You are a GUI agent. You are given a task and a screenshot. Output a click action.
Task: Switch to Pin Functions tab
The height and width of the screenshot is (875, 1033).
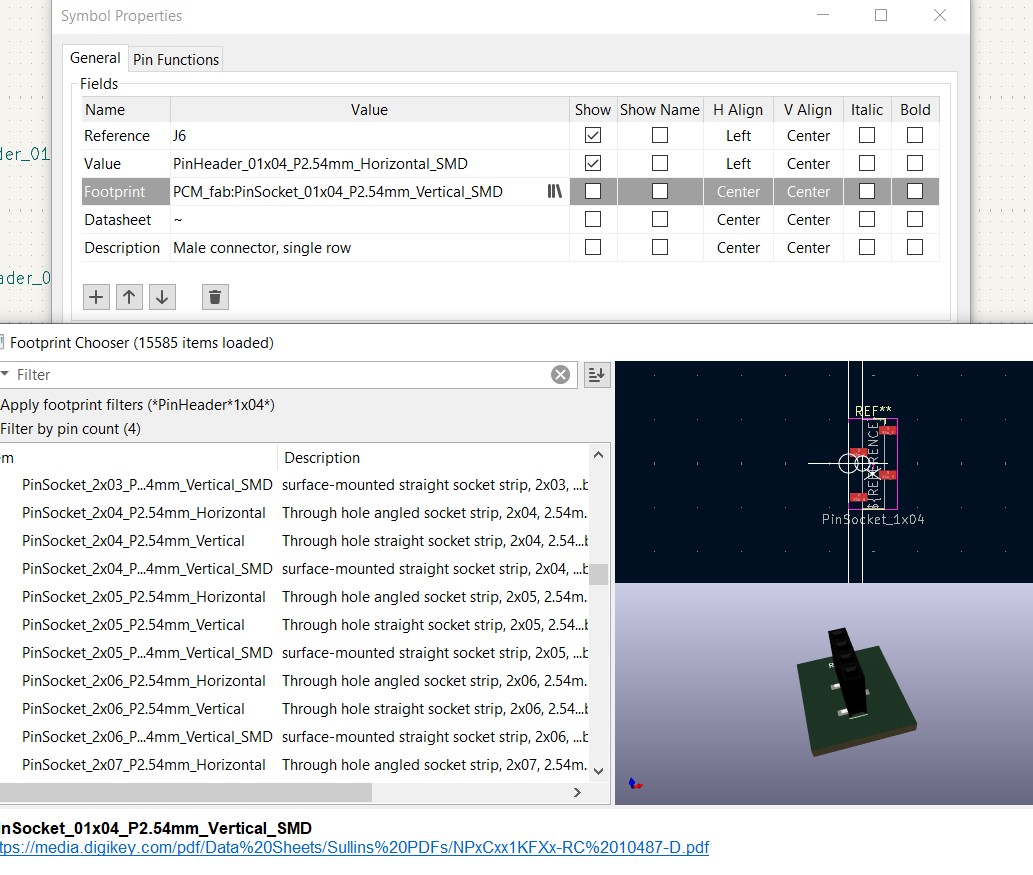click(x=176, y=59)
